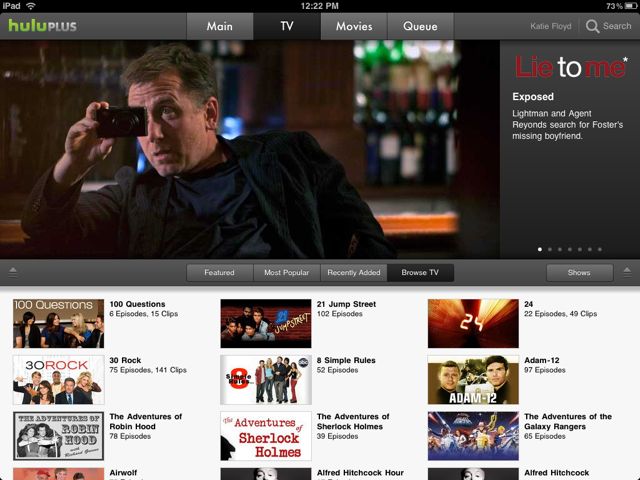The image size is (640, 480).
Task: Open the 24 show thumbnail
Action: (x=473, y=323)
